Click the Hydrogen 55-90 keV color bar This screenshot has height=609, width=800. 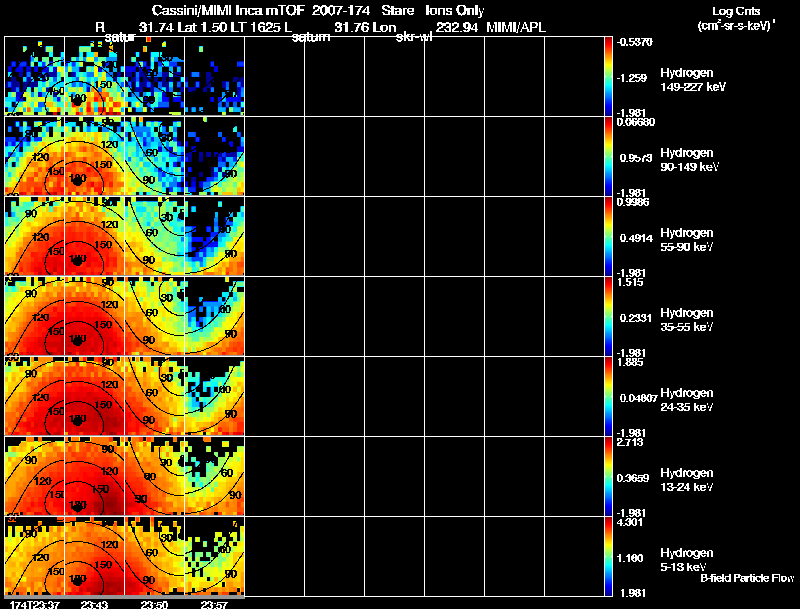pyautogui.click(x=608, y=236)
